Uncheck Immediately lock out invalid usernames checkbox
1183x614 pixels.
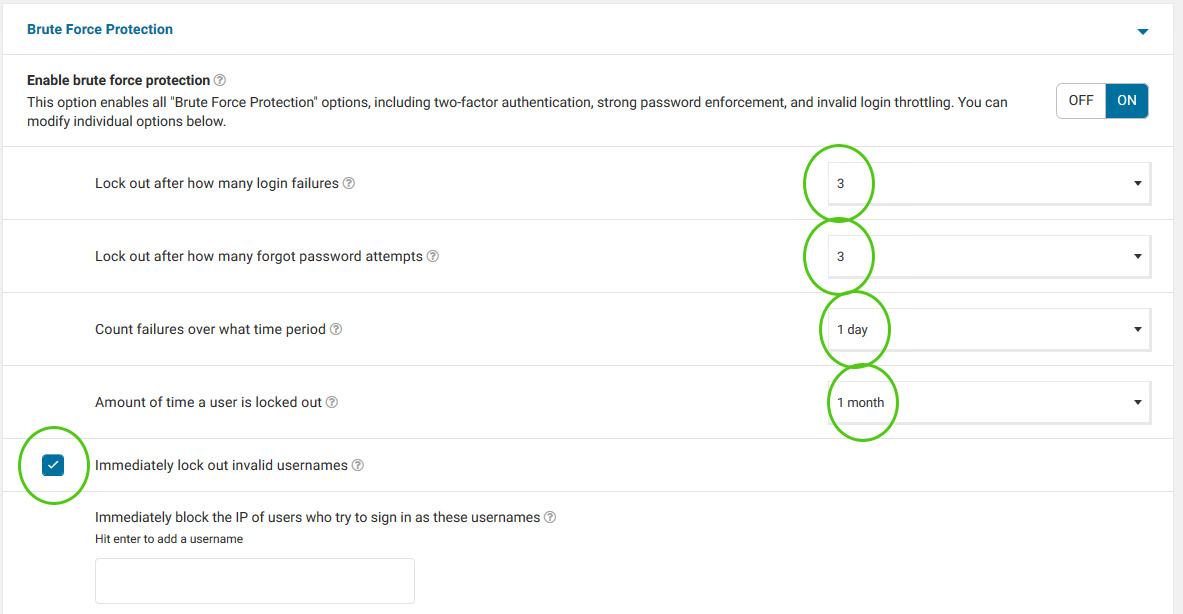coord(53,465)
